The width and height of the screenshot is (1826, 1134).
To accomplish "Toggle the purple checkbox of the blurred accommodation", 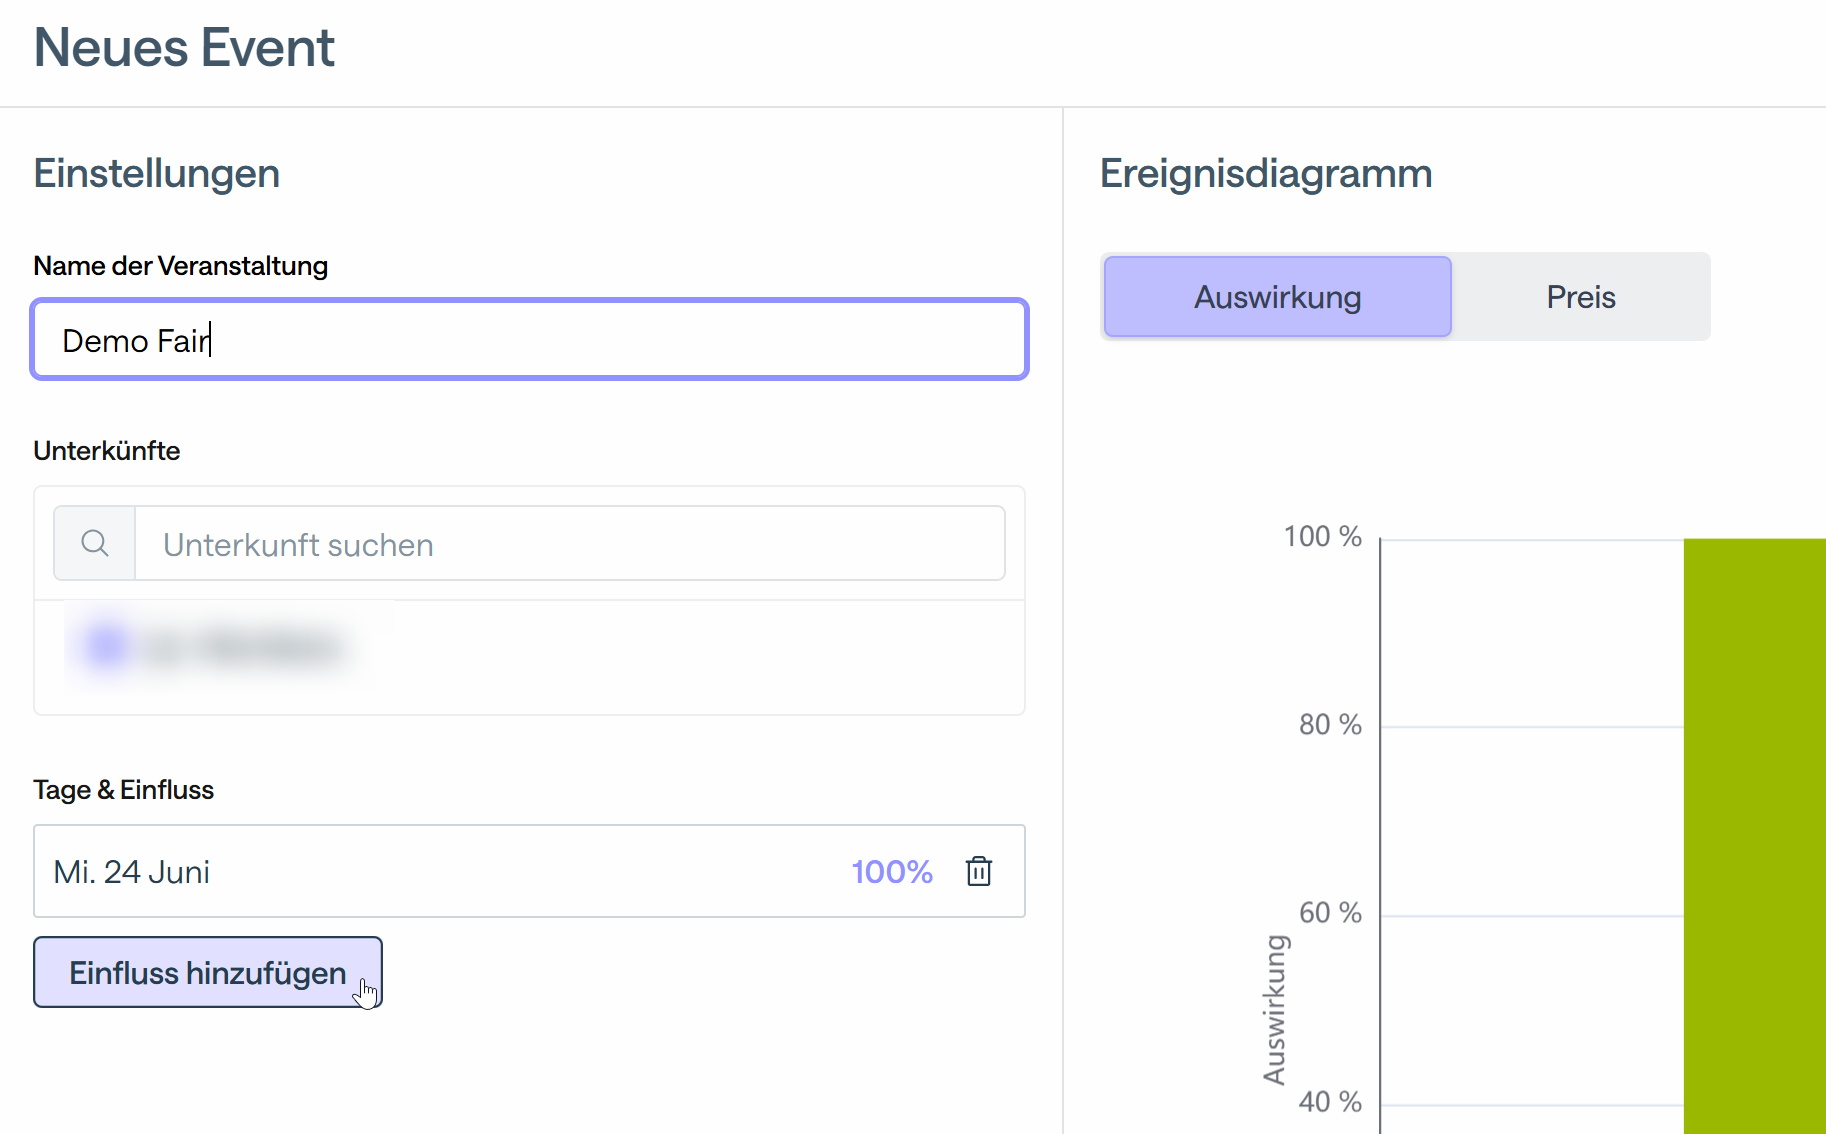I will pos(107,646).
